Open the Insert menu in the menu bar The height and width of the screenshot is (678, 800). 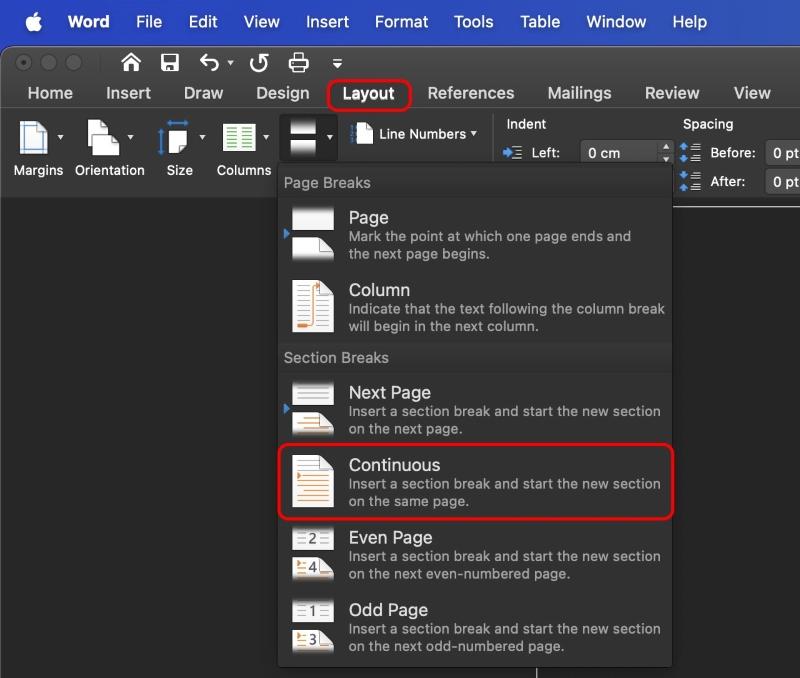pos(327,22)
